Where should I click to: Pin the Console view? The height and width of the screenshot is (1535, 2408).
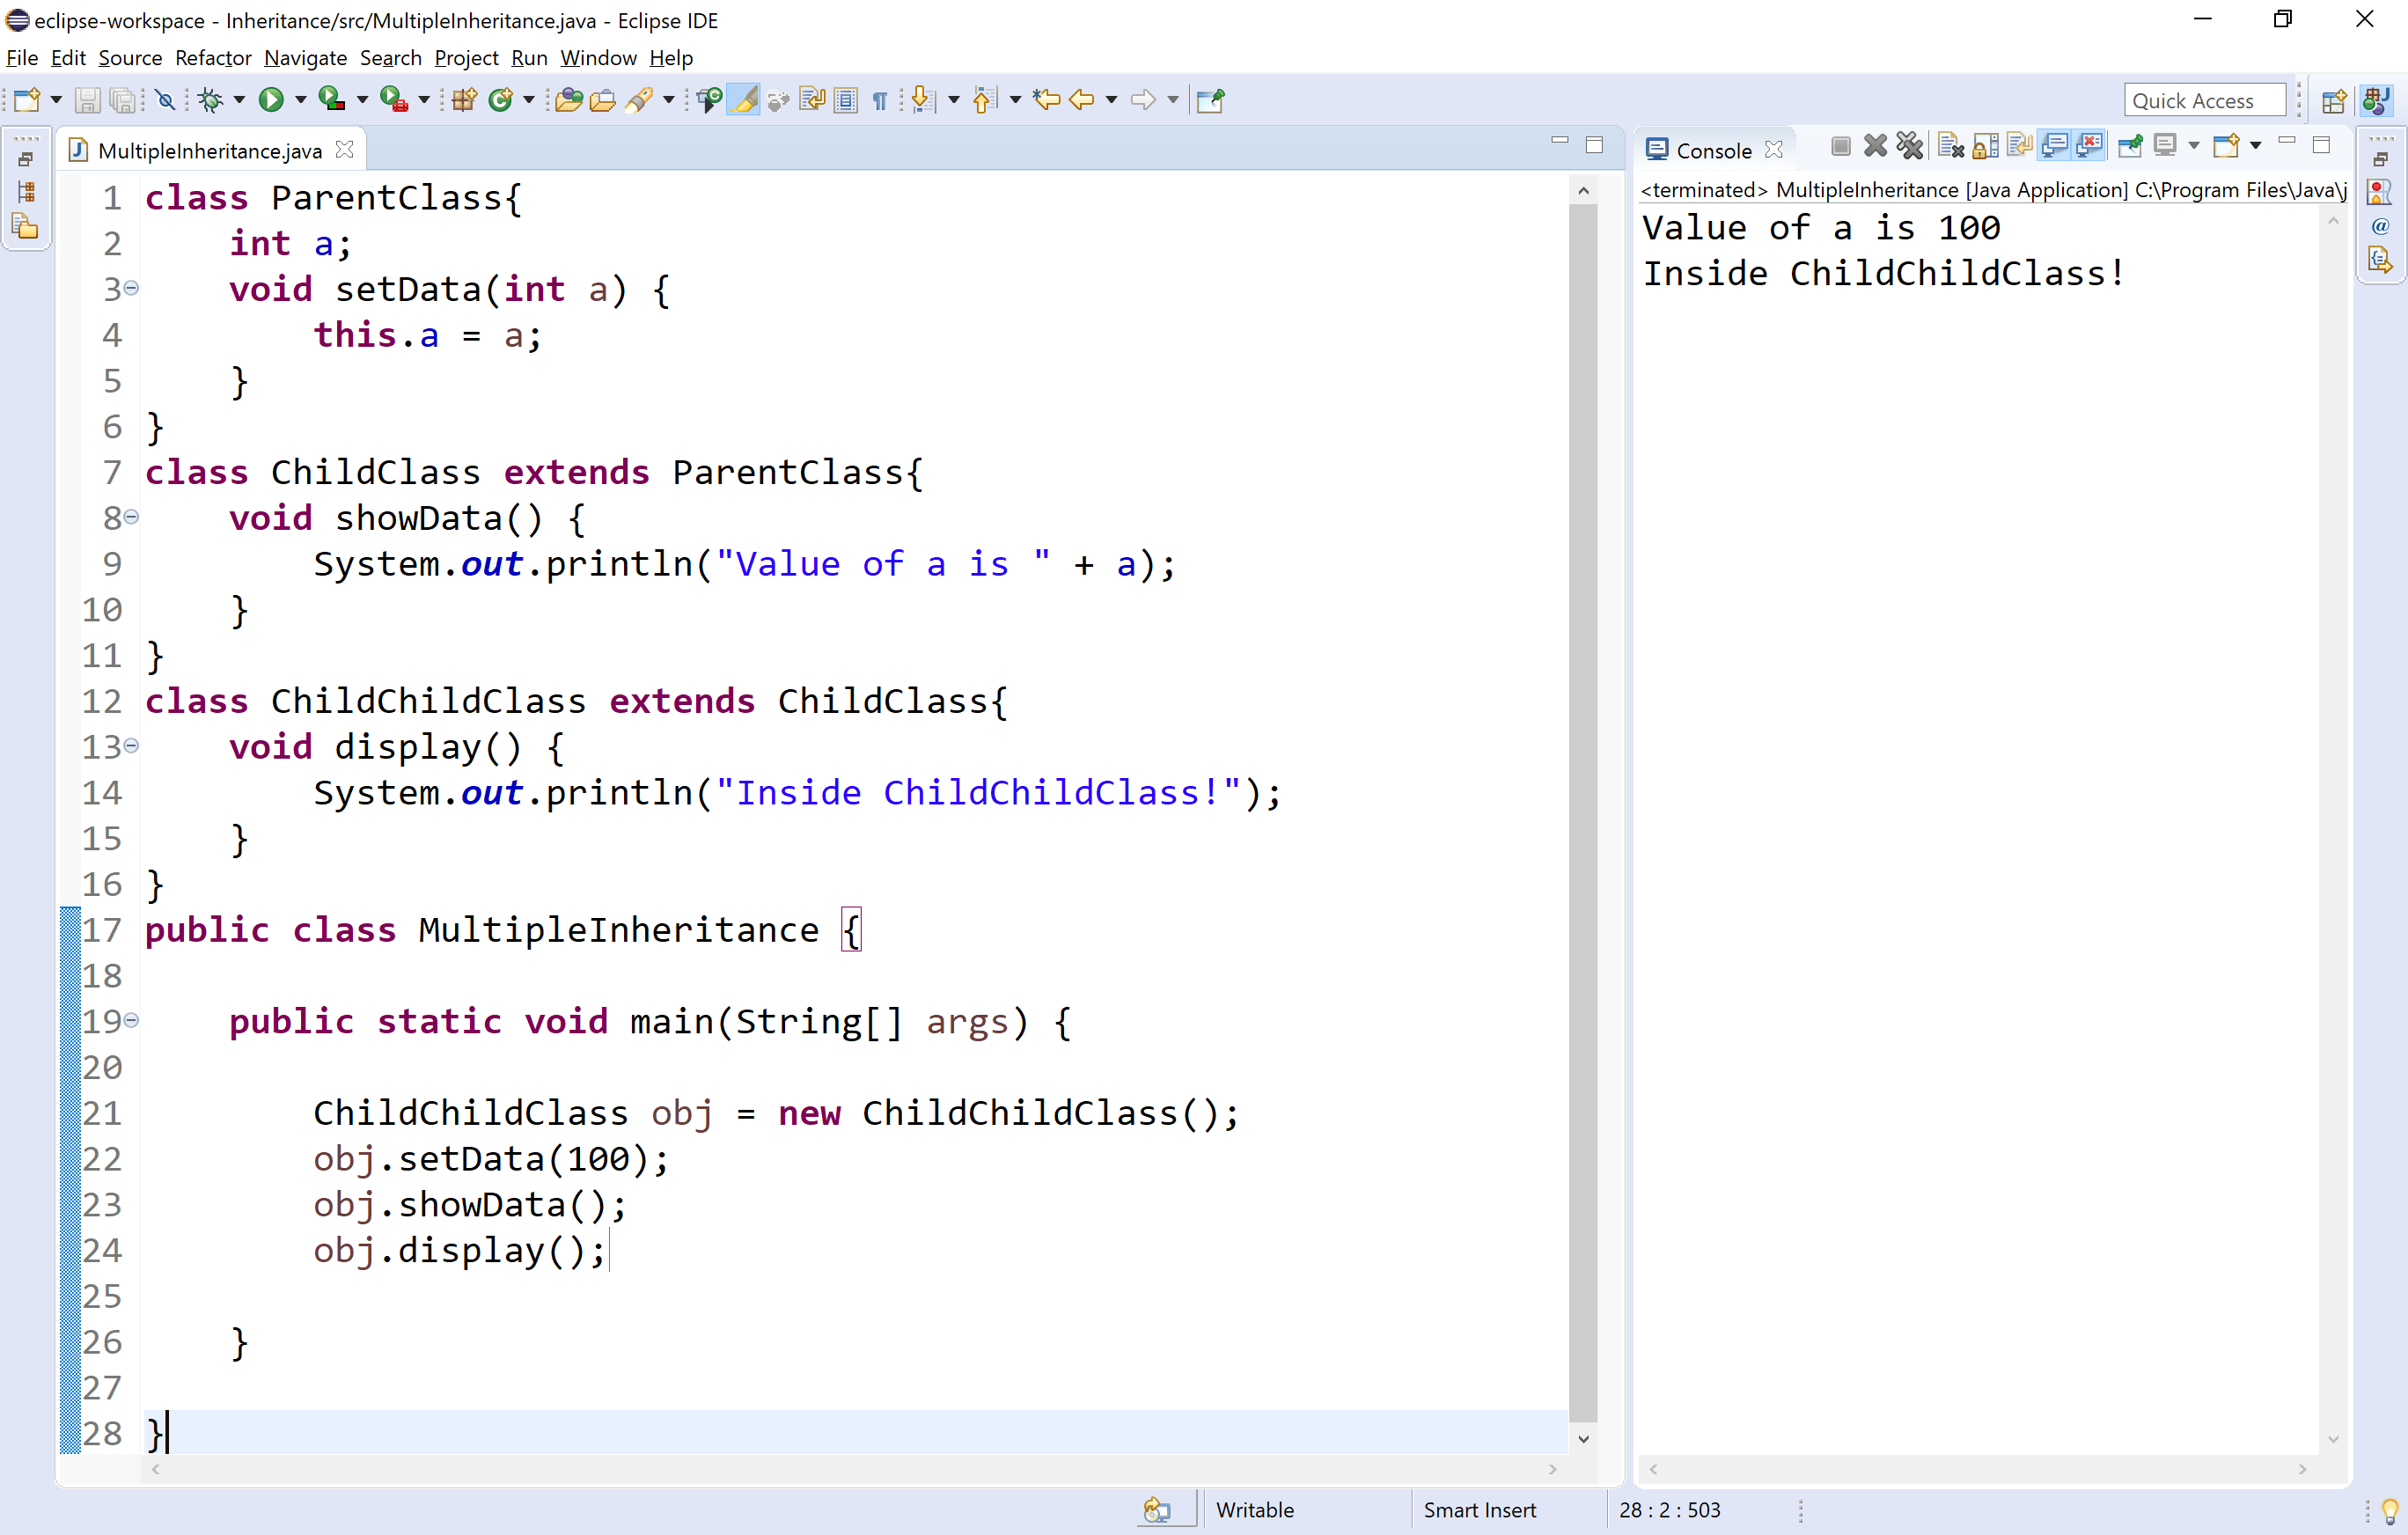click(x=2130, y=146)
